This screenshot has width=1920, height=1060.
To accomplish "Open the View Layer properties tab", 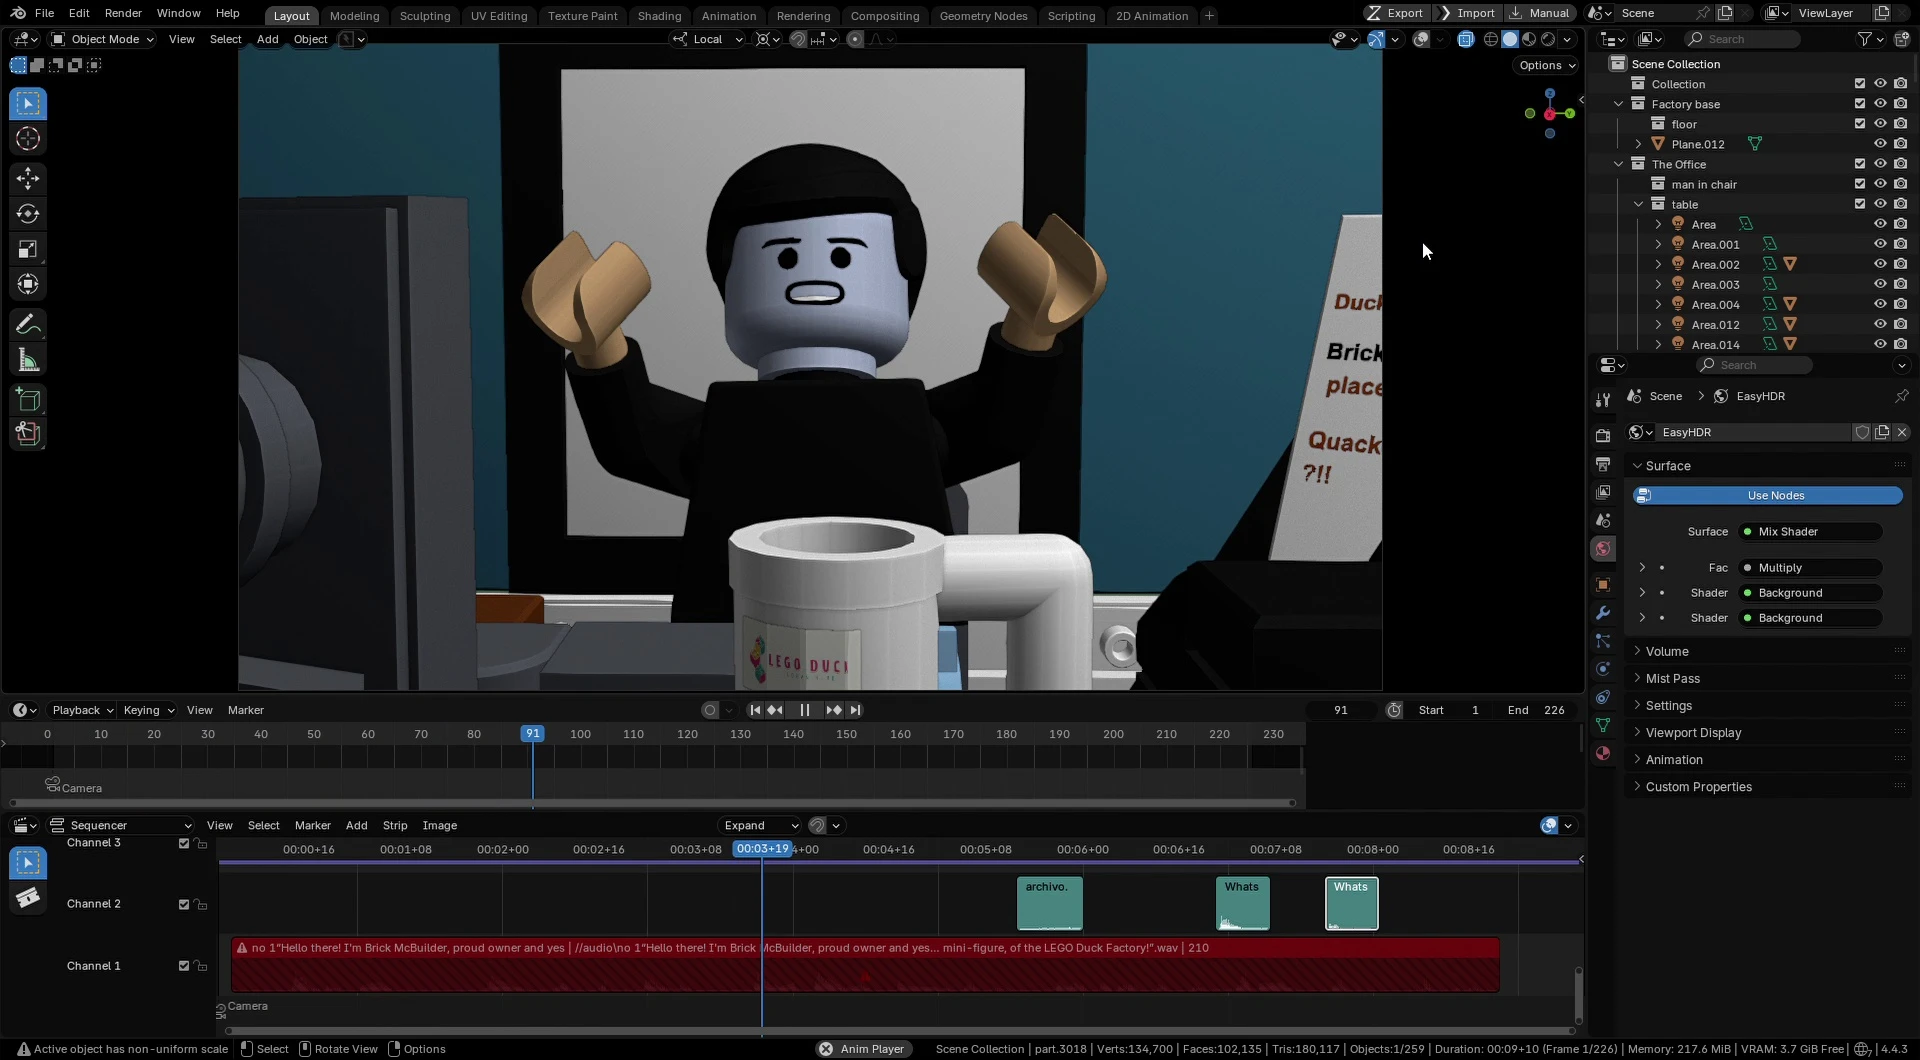I will coord(1603,492).
